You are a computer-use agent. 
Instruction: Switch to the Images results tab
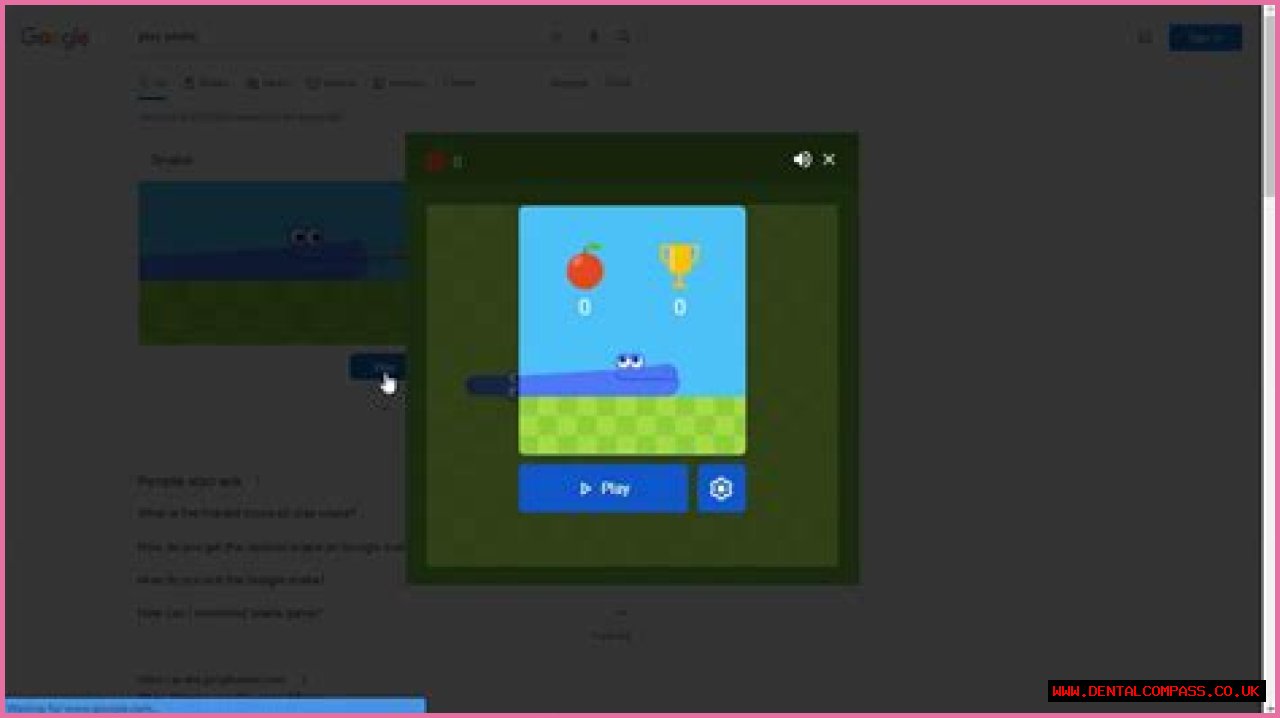[x=207, y=83]
